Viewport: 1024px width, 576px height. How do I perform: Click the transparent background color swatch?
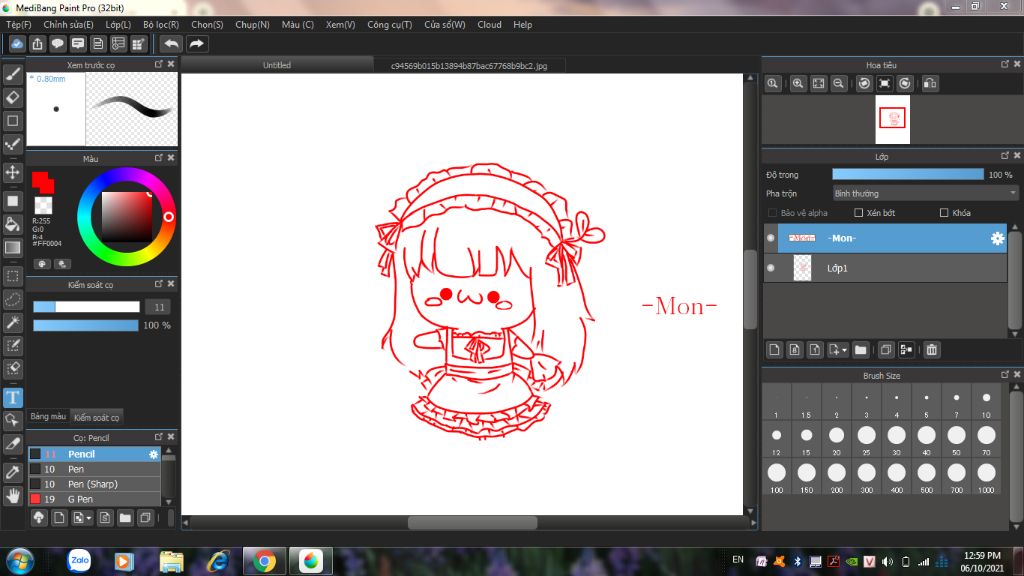tap(43, 205)
